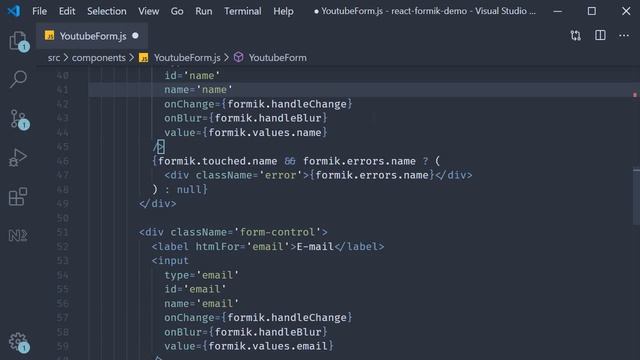Viewport: 640px width, 360px height.
Task: Close the unsaved YoutubeForm.js tab dot
Action: click(x=135, y=36)
